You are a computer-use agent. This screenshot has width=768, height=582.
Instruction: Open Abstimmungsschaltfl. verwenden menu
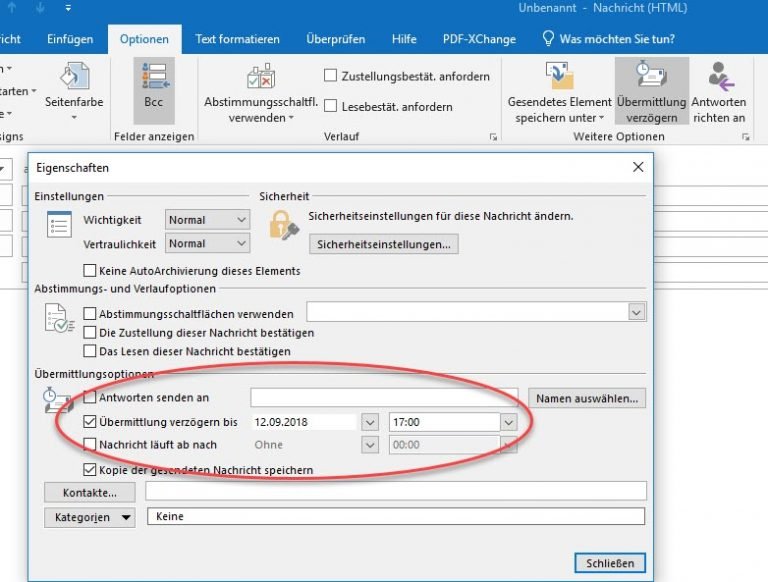pos(261,93)
